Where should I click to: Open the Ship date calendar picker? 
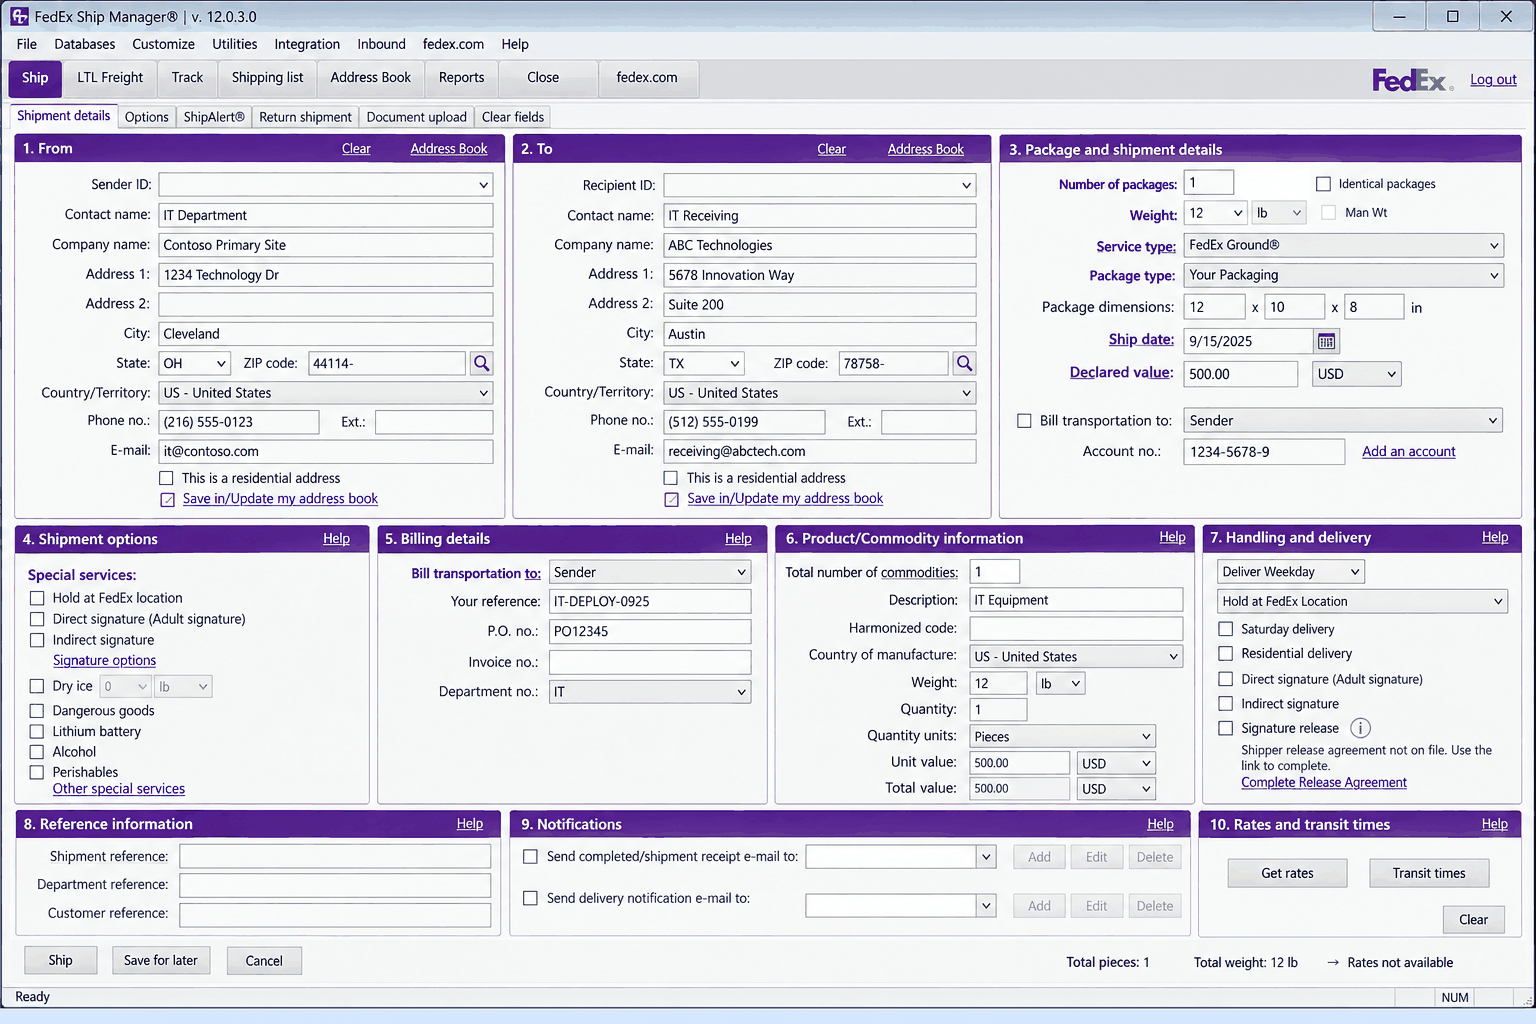[x=1326, y=341]
